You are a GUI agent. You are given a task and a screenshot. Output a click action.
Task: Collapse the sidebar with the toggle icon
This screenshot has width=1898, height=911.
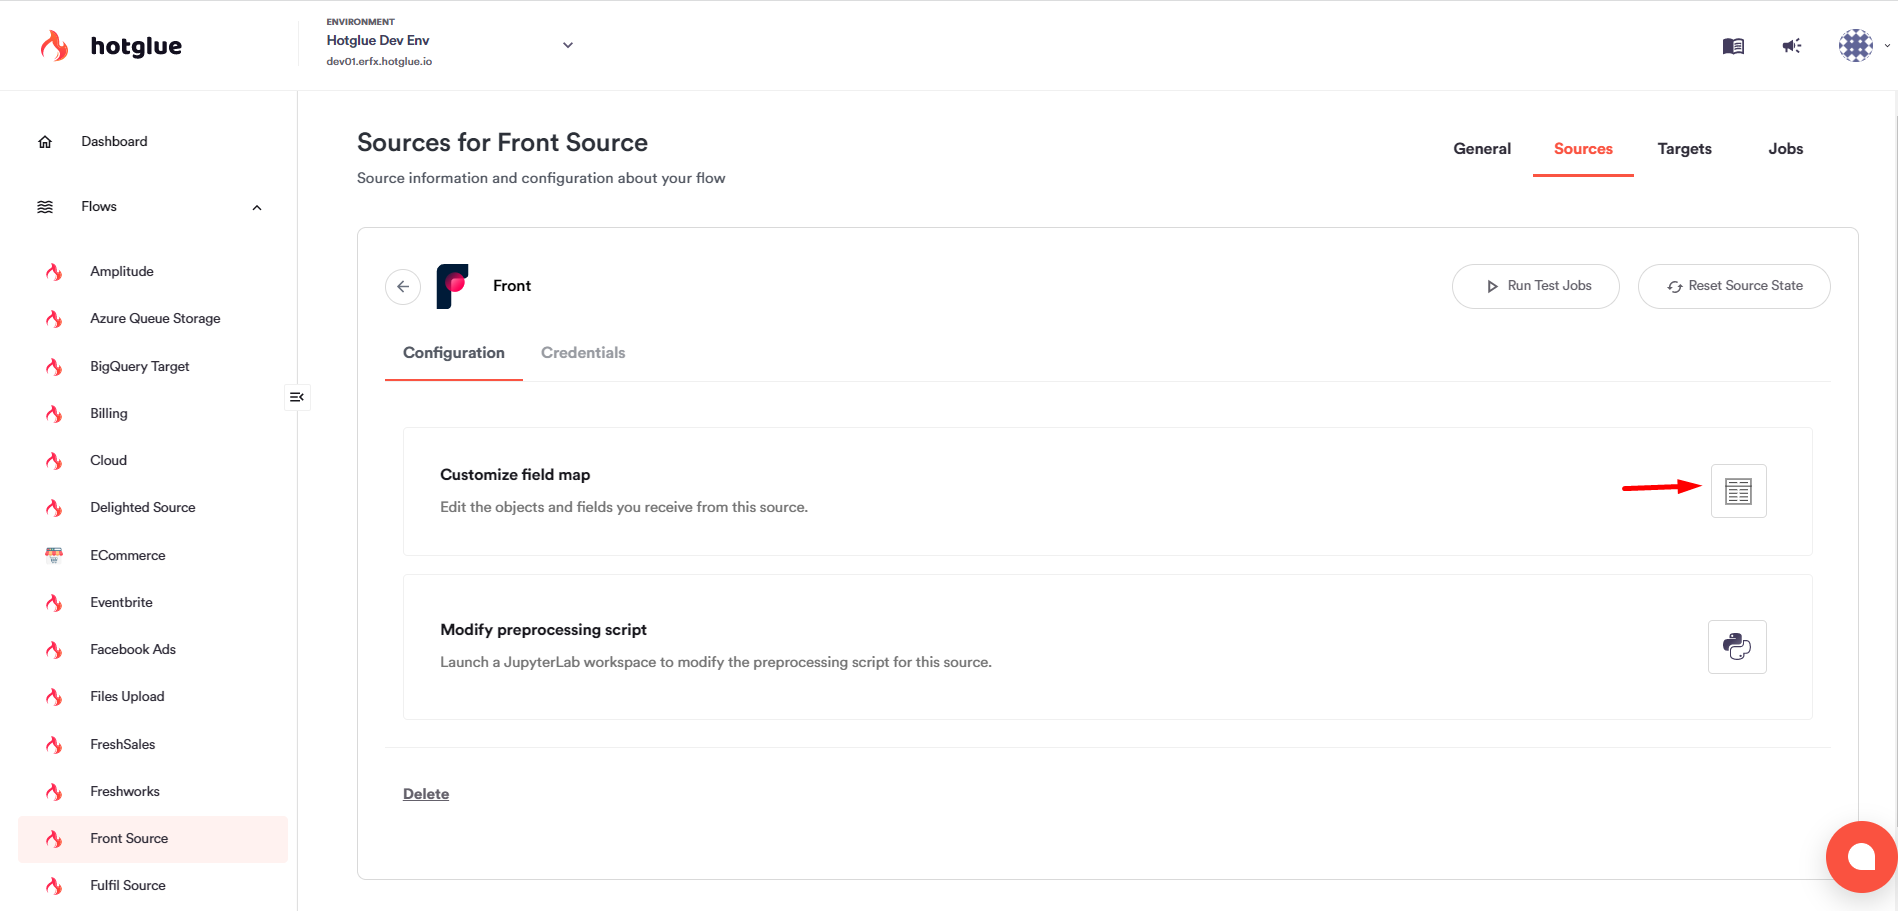click(x=297, y=397)
